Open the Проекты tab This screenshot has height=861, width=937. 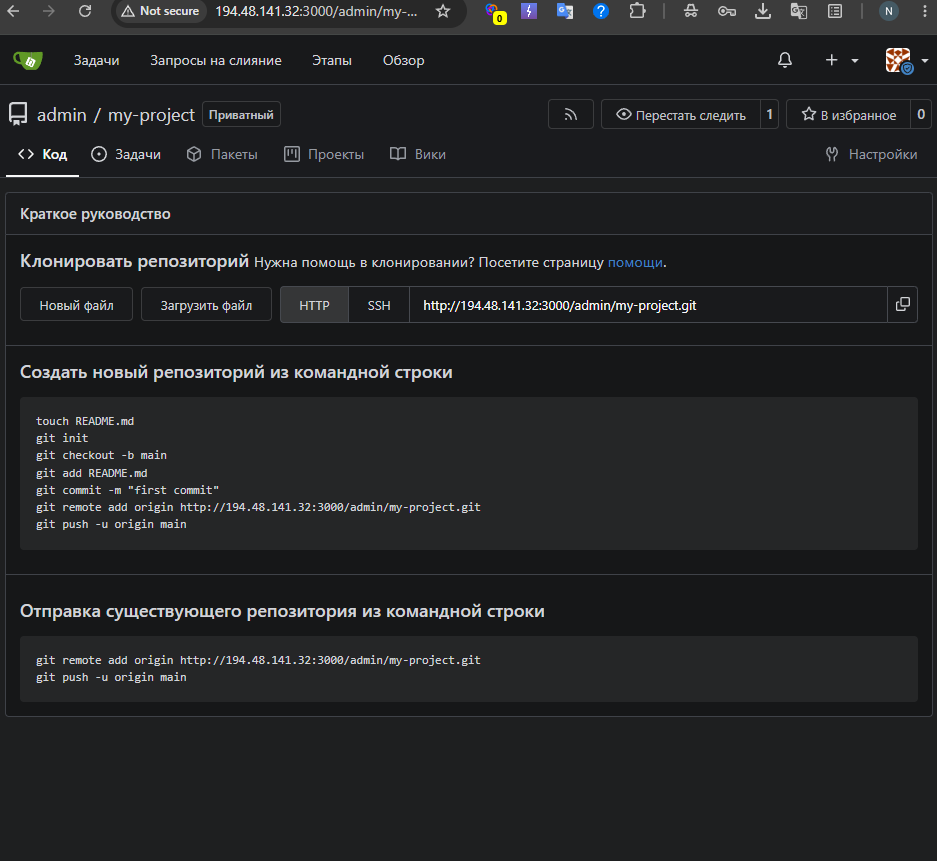[324, 154]
